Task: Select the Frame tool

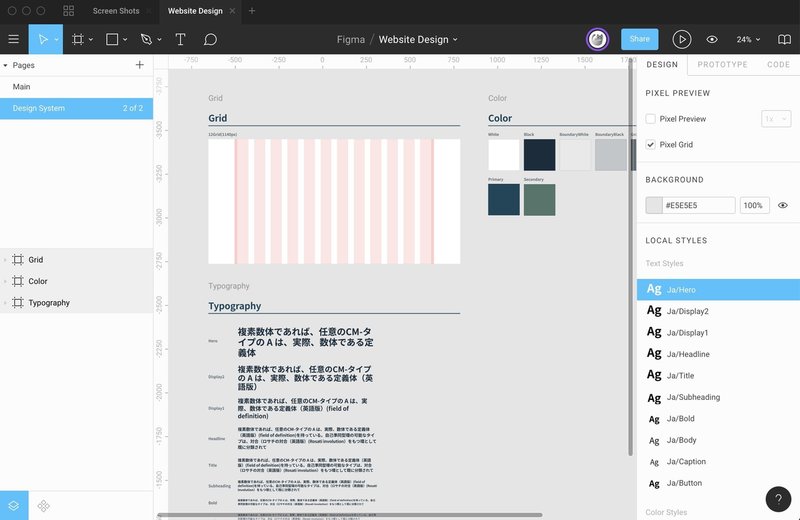Action: (78, 39)
